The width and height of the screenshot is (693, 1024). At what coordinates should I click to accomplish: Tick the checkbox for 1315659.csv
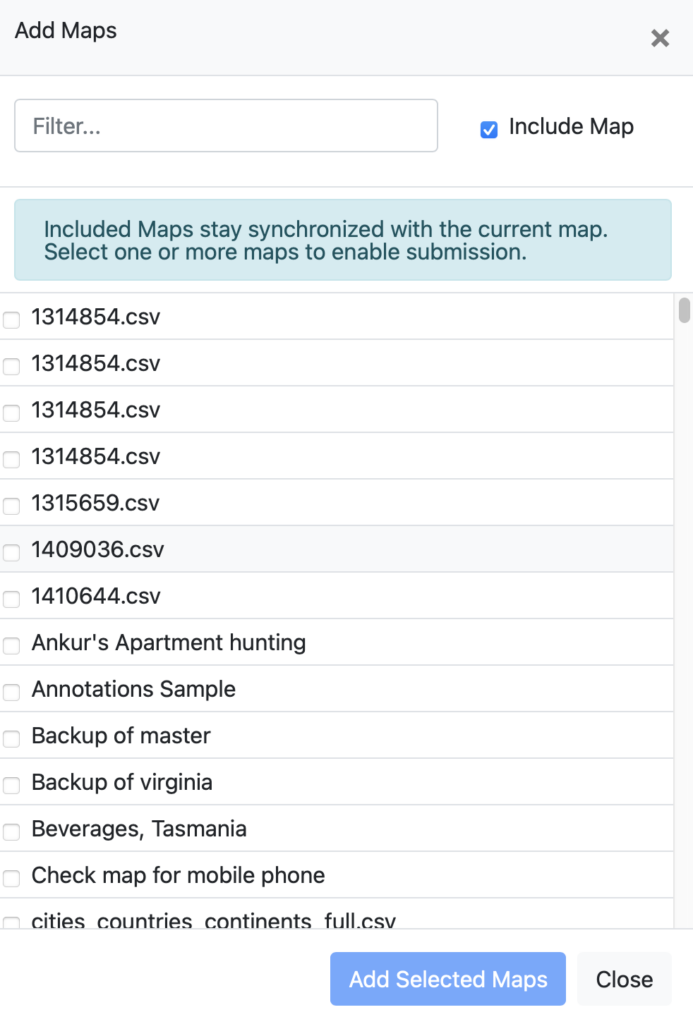(11, 505)
